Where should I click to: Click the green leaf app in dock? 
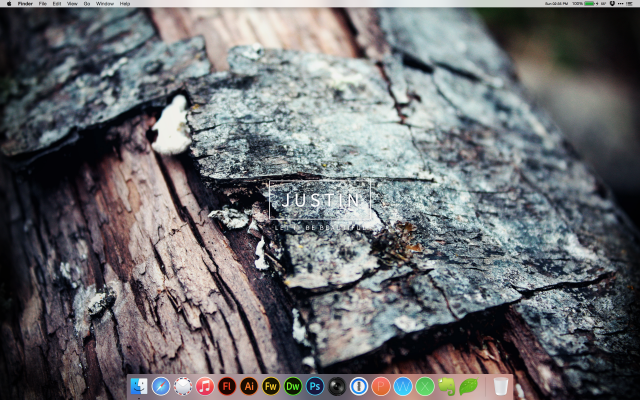469,386
